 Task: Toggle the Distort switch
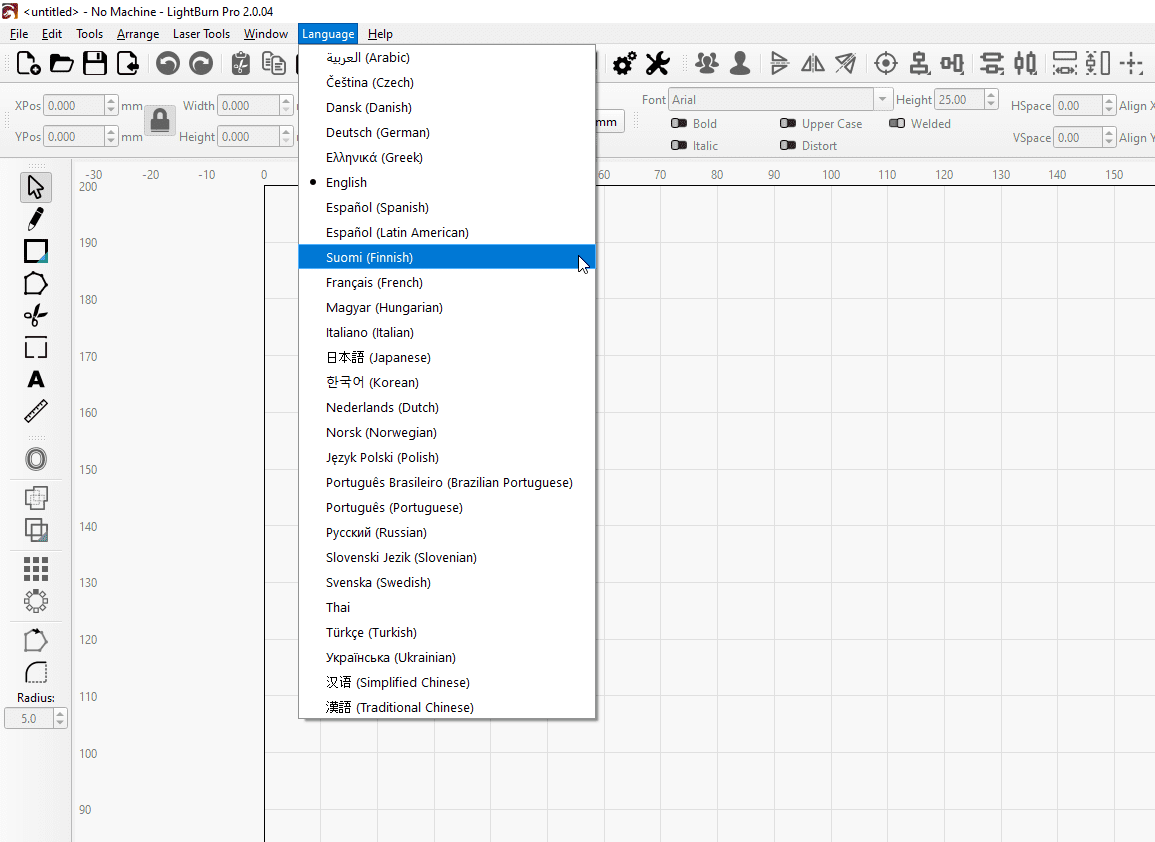787,146
